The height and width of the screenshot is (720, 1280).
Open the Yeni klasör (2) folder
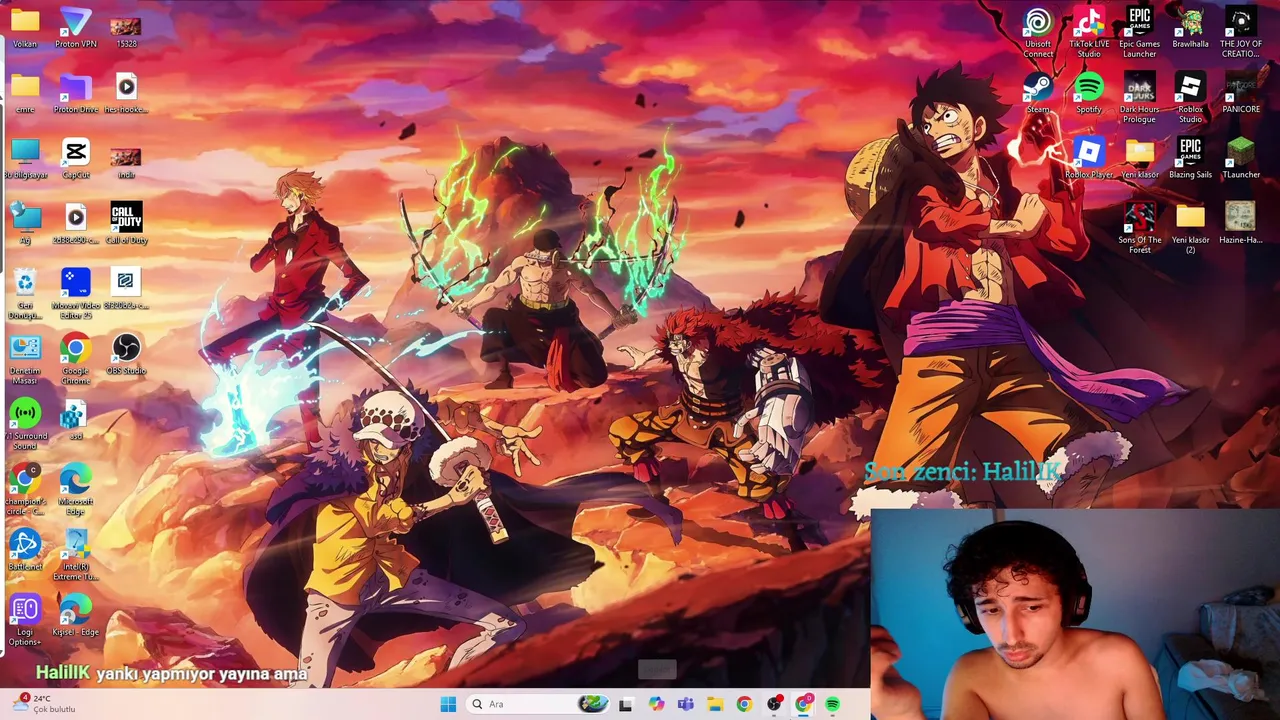click(x=1190, y=228)
